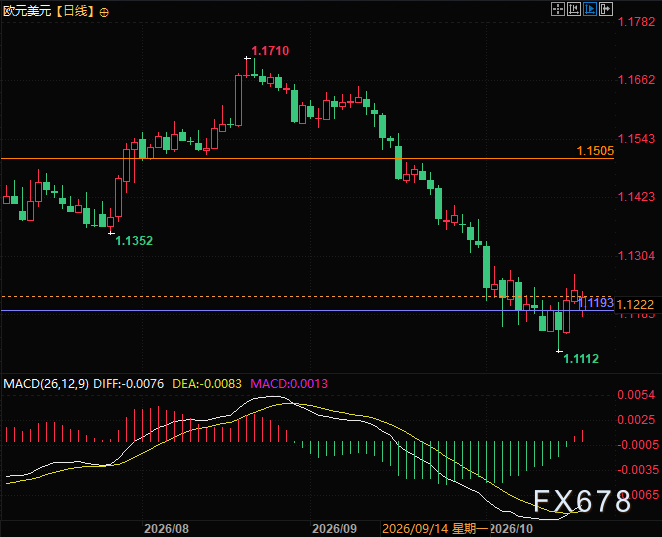Click the chart axis jump-to-start icon
The image size is (662, 537).
[x=574, y=9]
